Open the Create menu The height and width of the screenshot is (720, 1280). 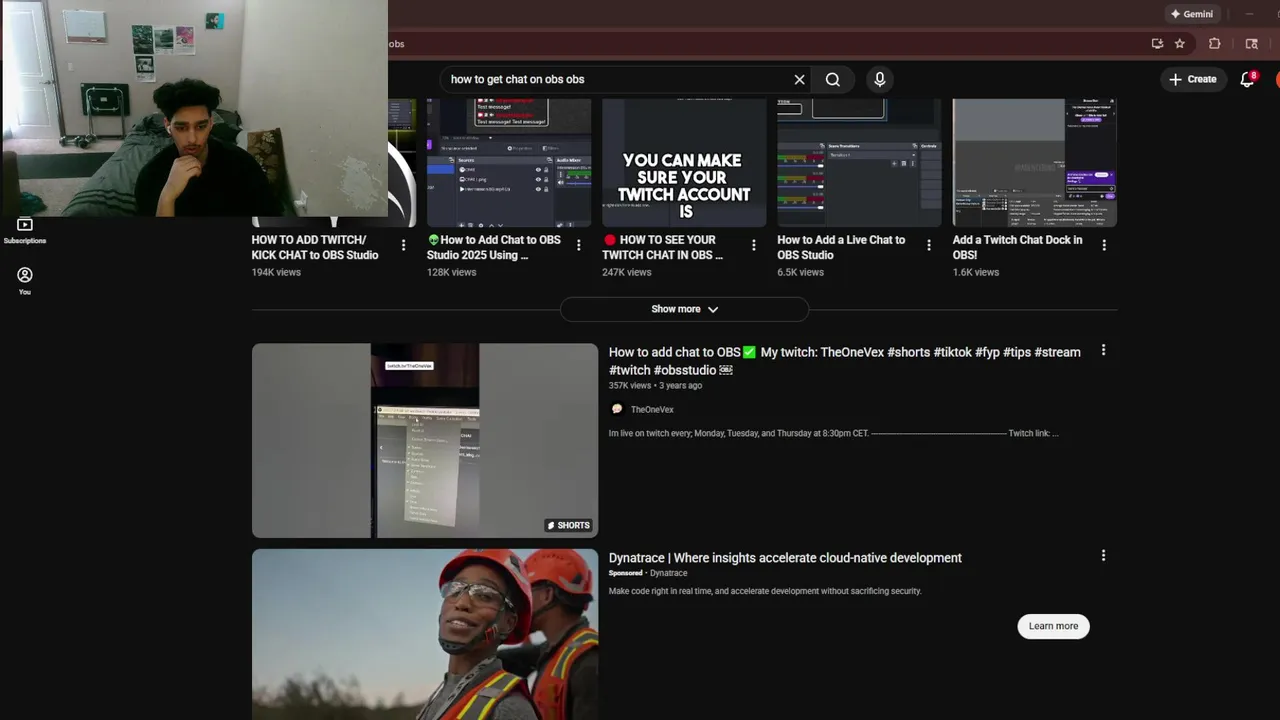pyautogui.click(x=1193, y=79)
